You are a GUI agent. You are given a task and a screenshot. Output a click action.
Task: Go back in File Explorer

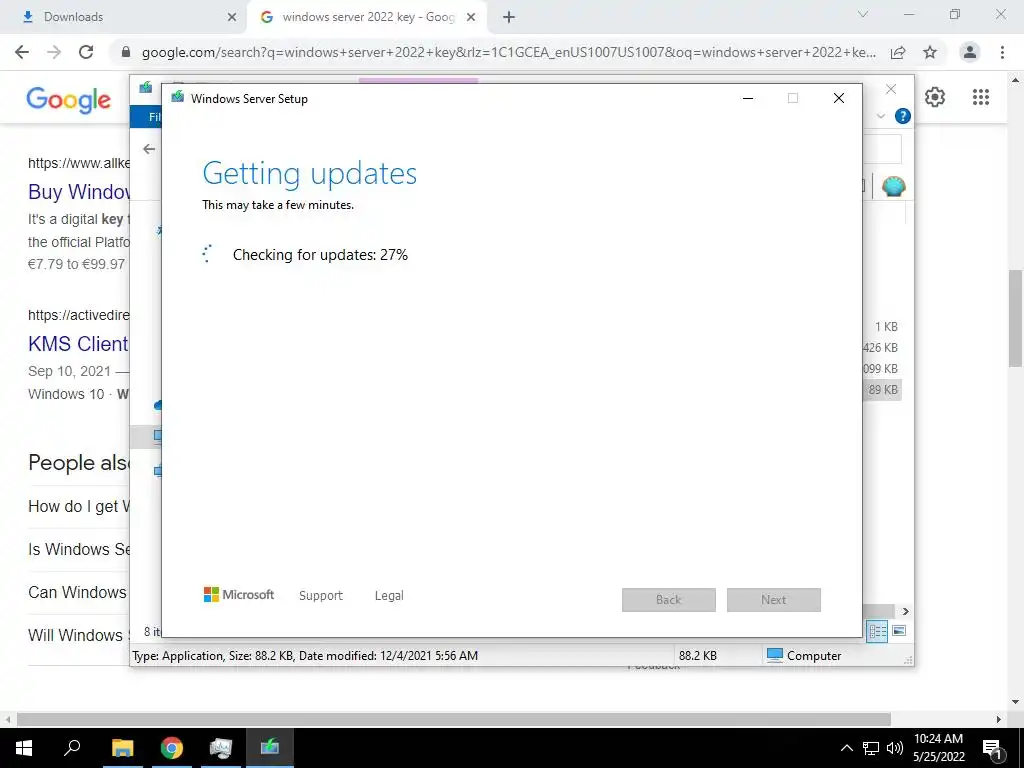(x=149, y=149)
